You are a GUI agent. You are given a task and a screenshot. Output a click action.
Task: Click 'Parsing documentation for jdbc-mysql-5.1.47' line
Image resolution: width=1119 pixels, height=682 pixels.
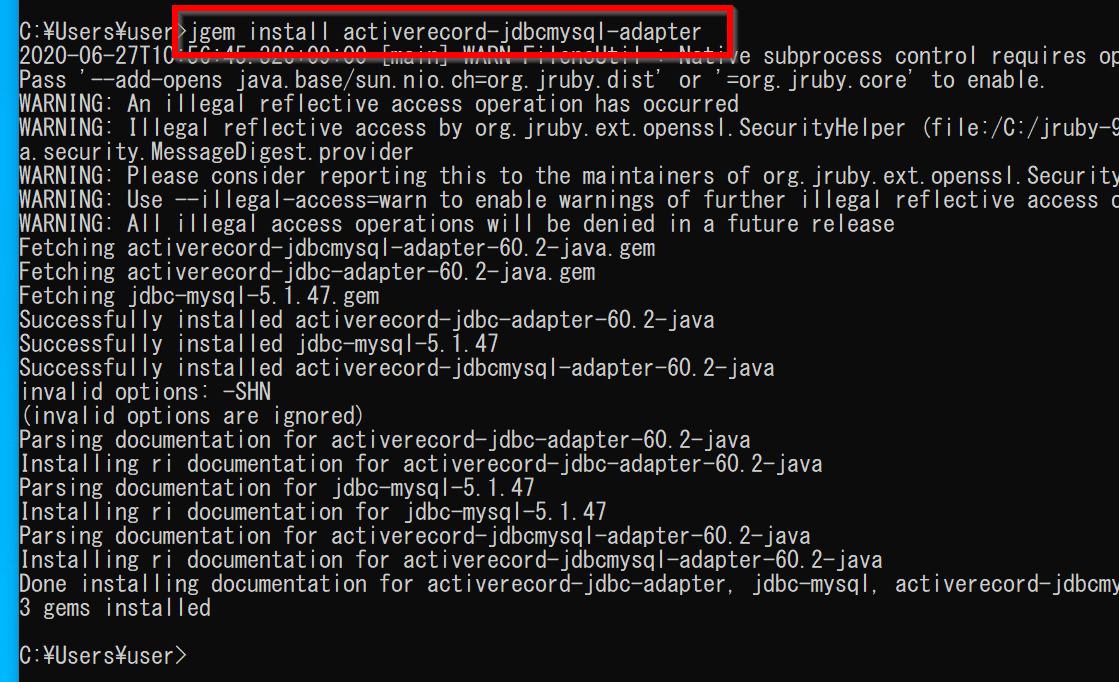tap(277, 488)
